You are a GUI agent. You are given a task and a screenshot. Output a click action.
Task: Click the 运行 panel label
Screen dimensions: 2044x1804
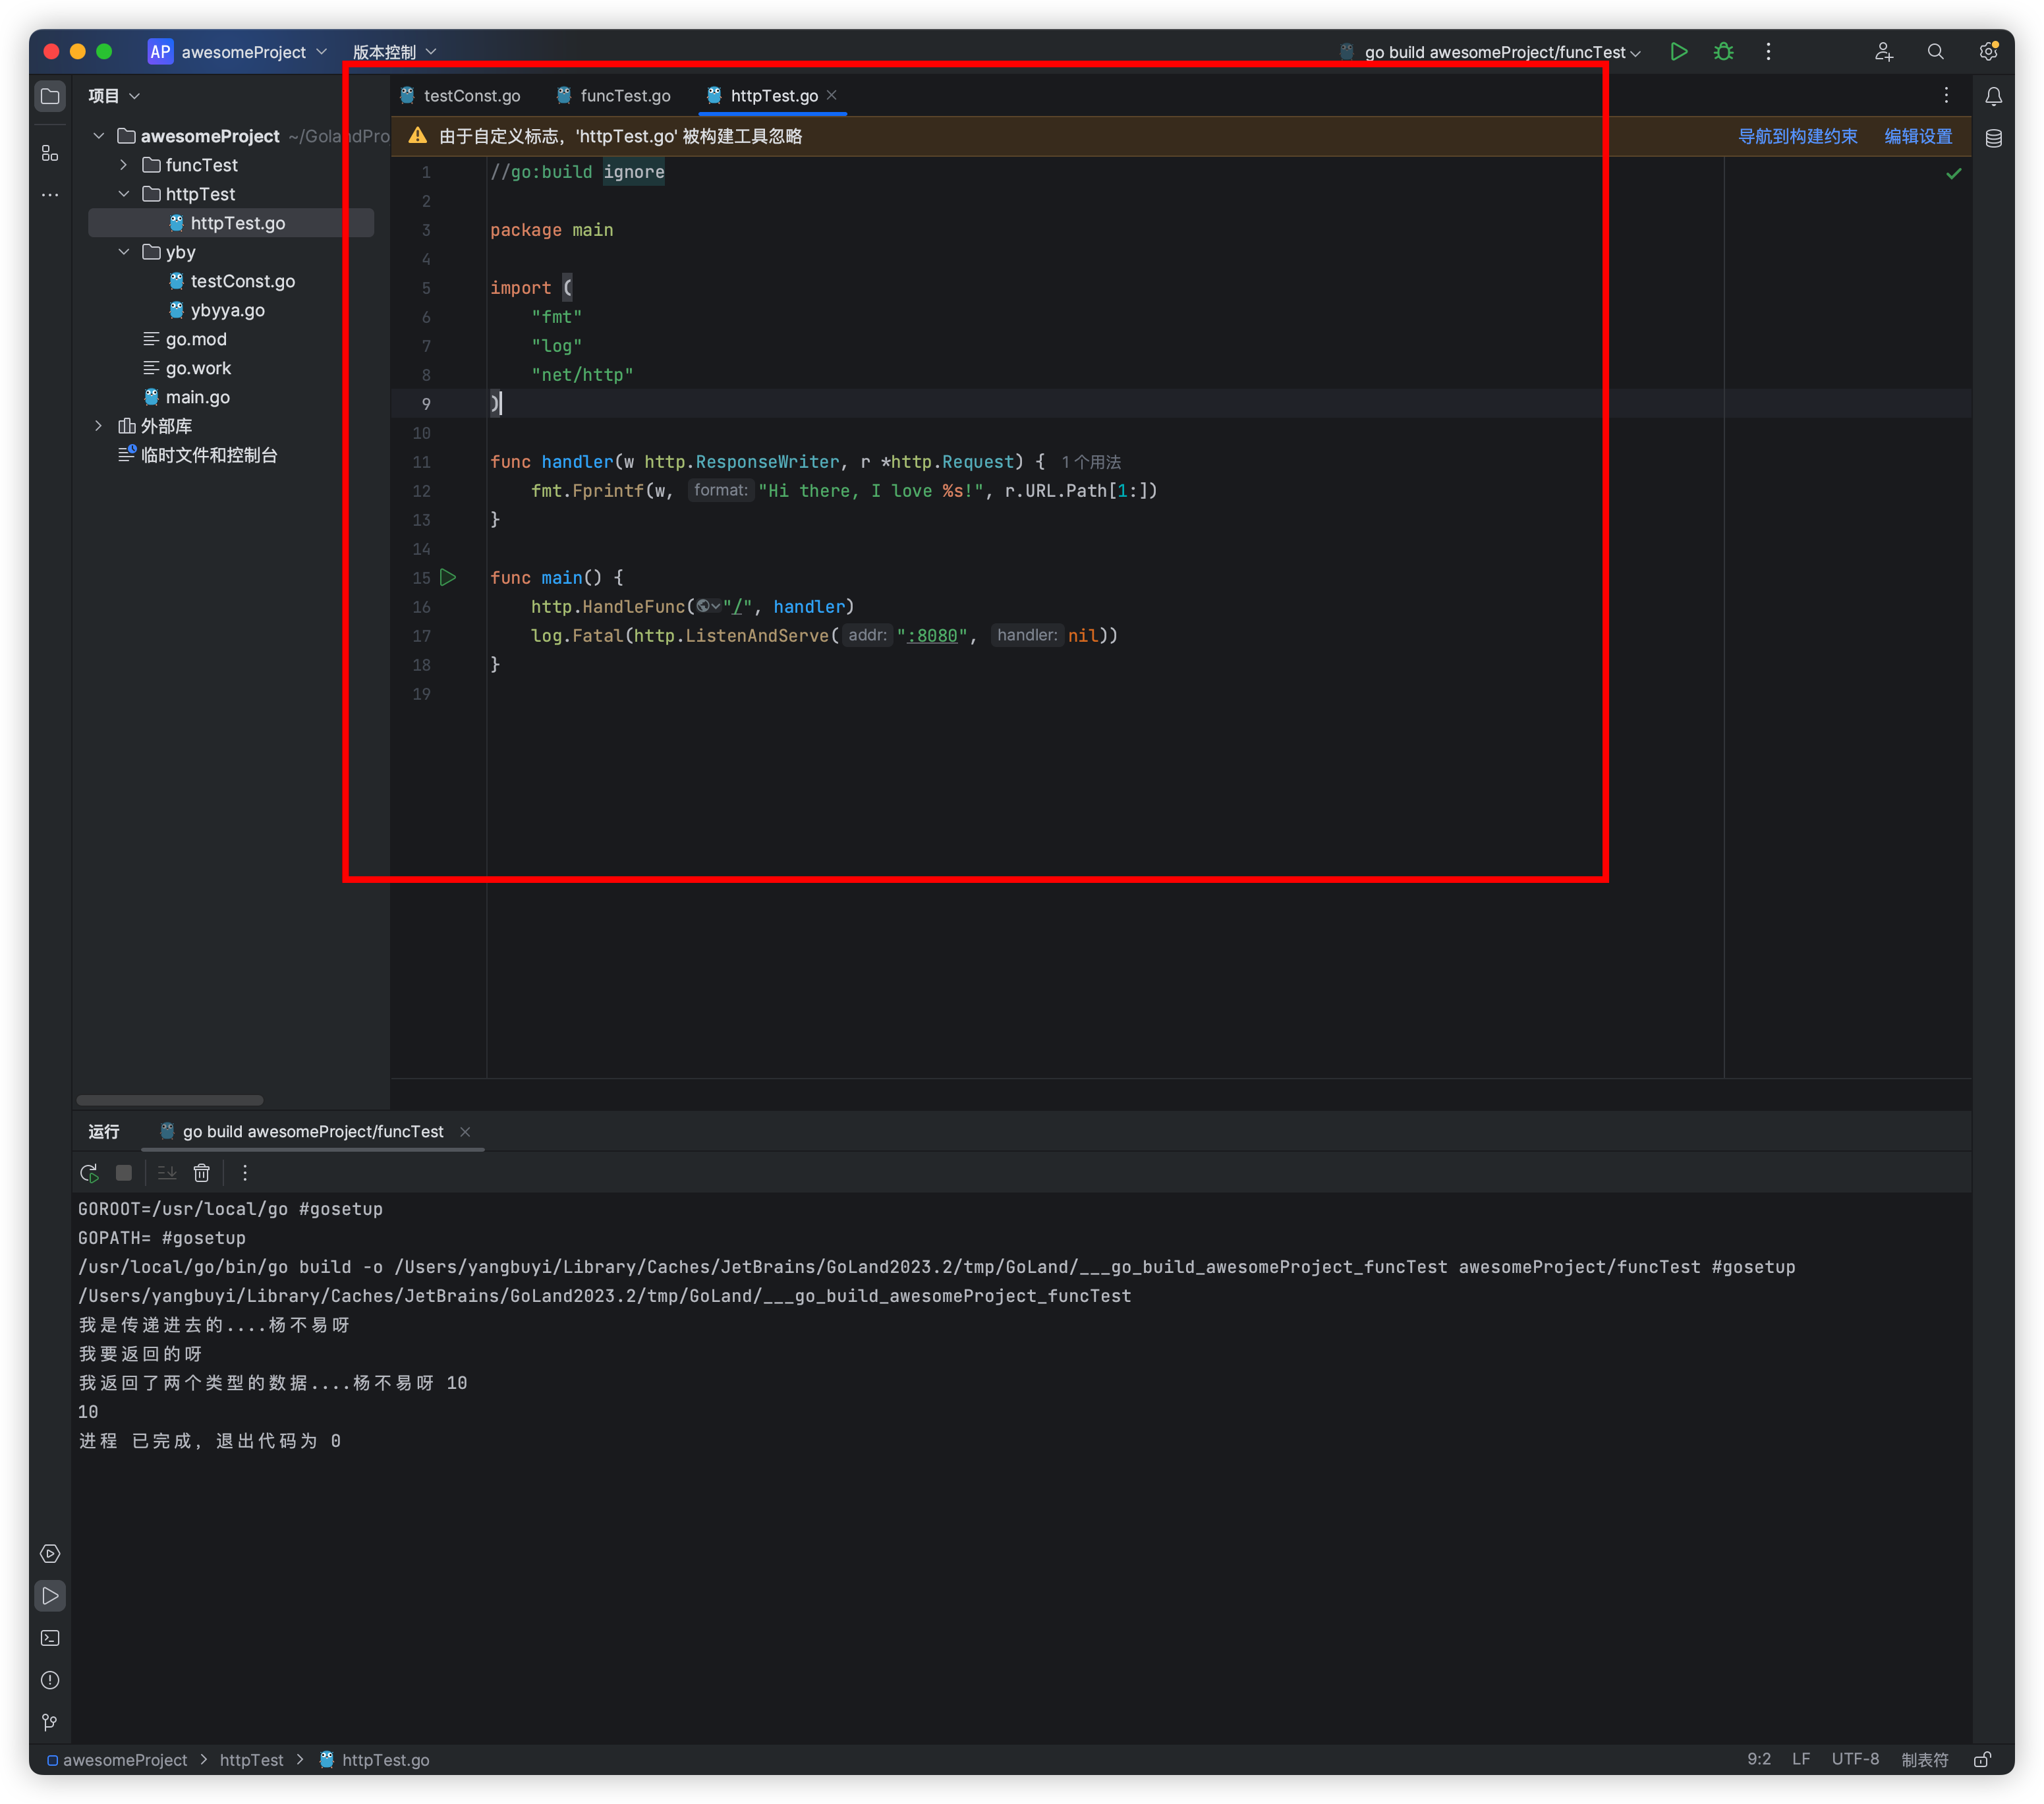pyautogui.click(x=104, y=1131)
